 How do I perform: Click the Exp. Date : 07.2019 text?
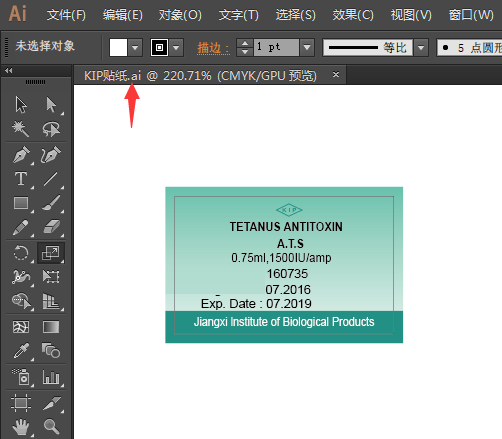[x=256, y=304]
